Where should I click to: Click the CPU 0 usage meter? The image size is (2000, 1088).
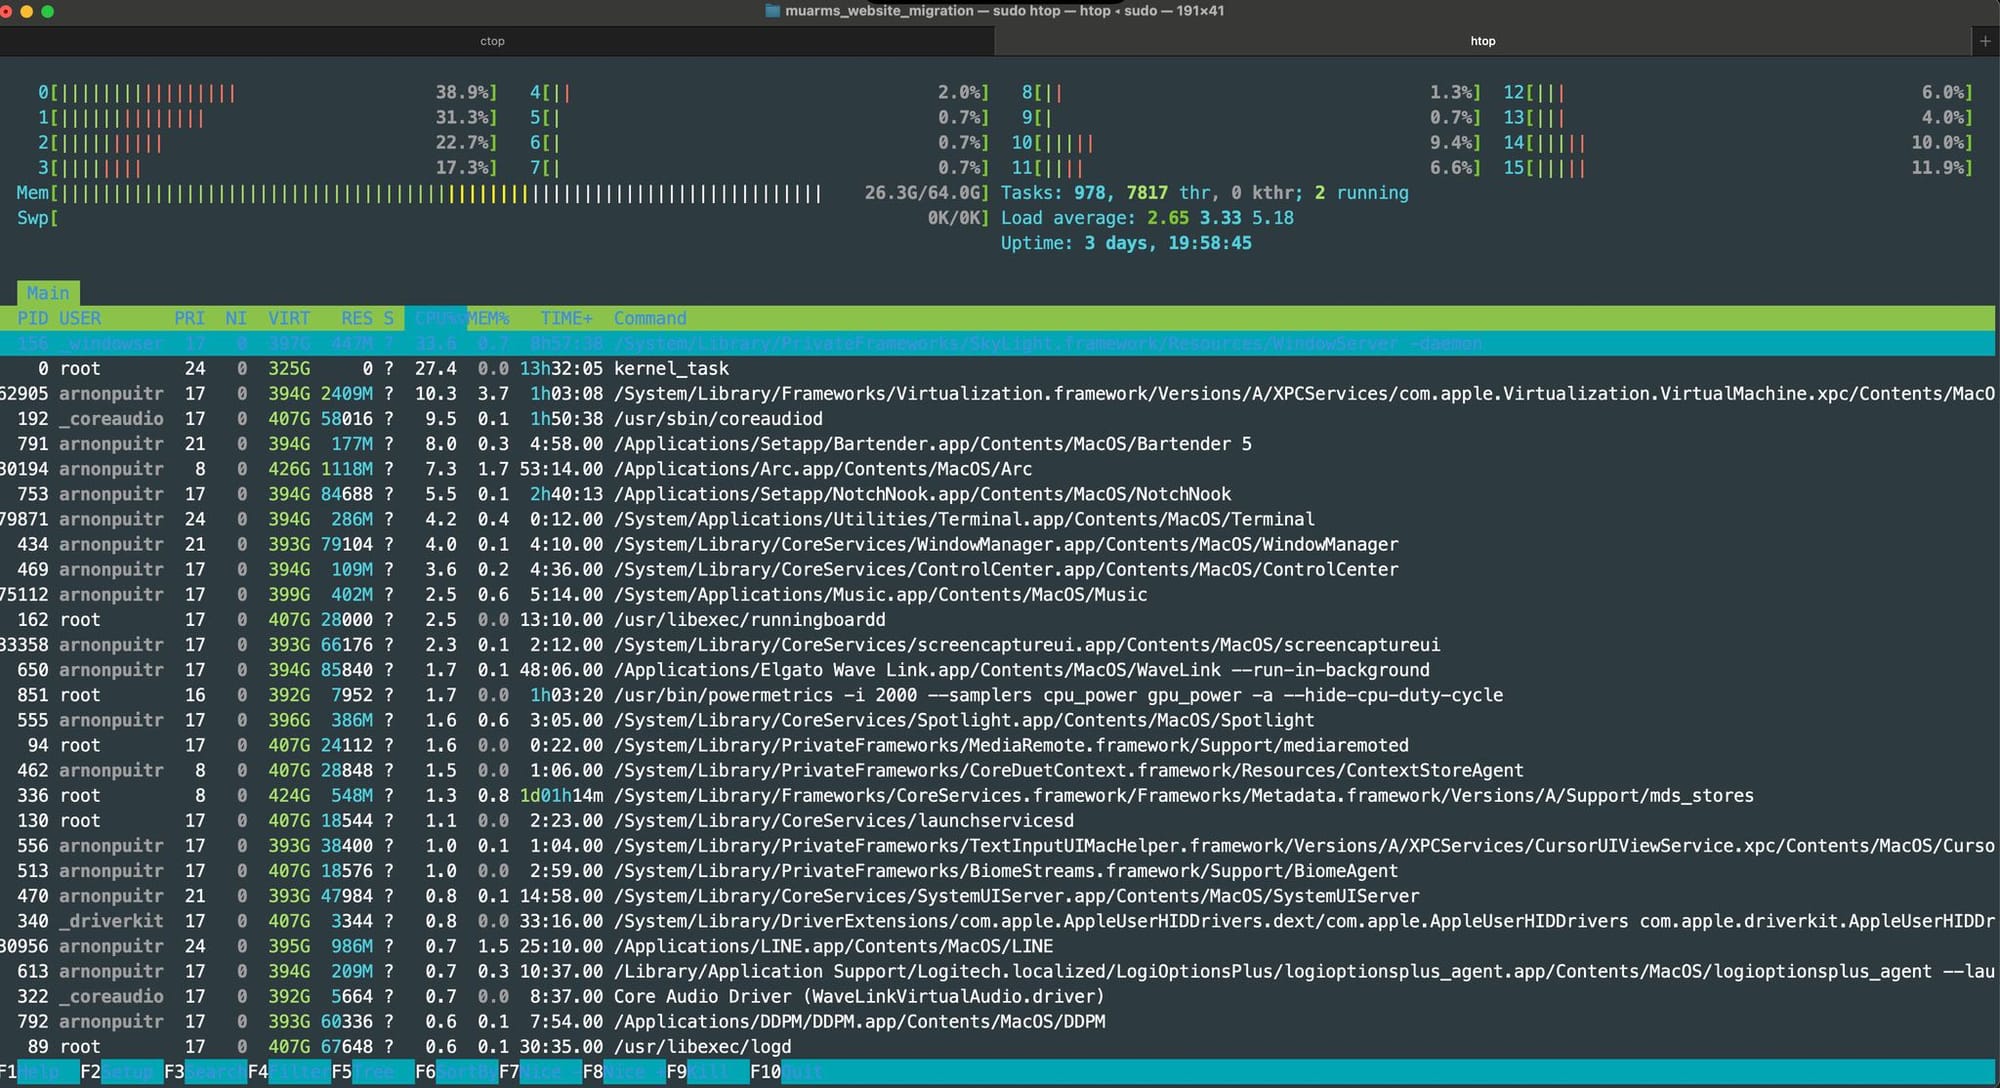click(267, 92)
